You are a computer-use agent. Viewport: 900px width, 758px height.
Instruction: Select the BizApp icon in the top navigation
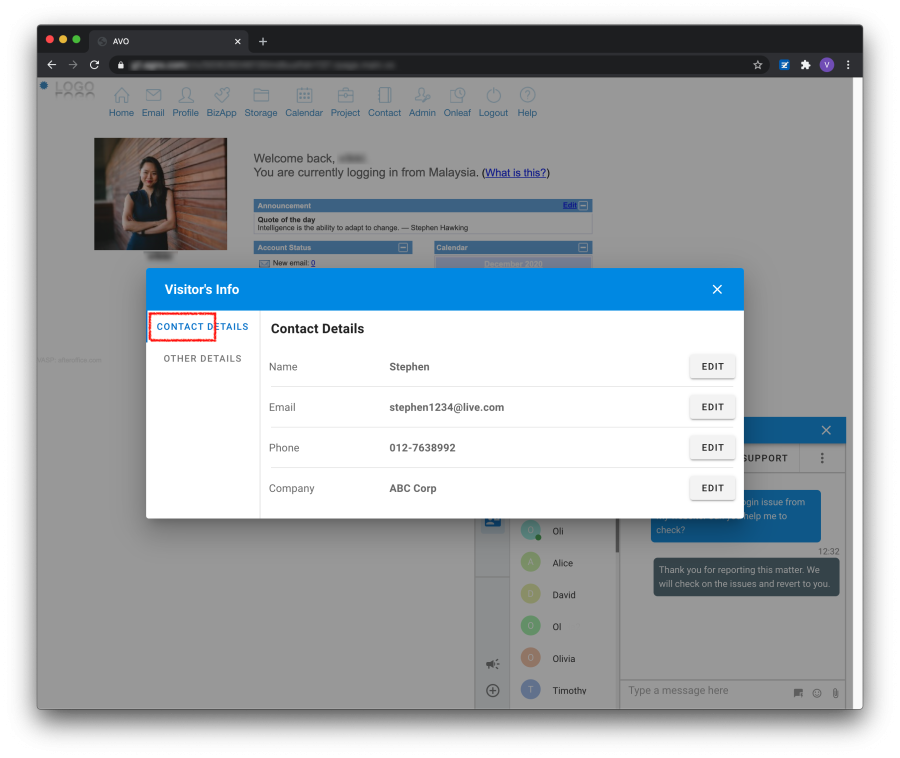coord(221,100)
